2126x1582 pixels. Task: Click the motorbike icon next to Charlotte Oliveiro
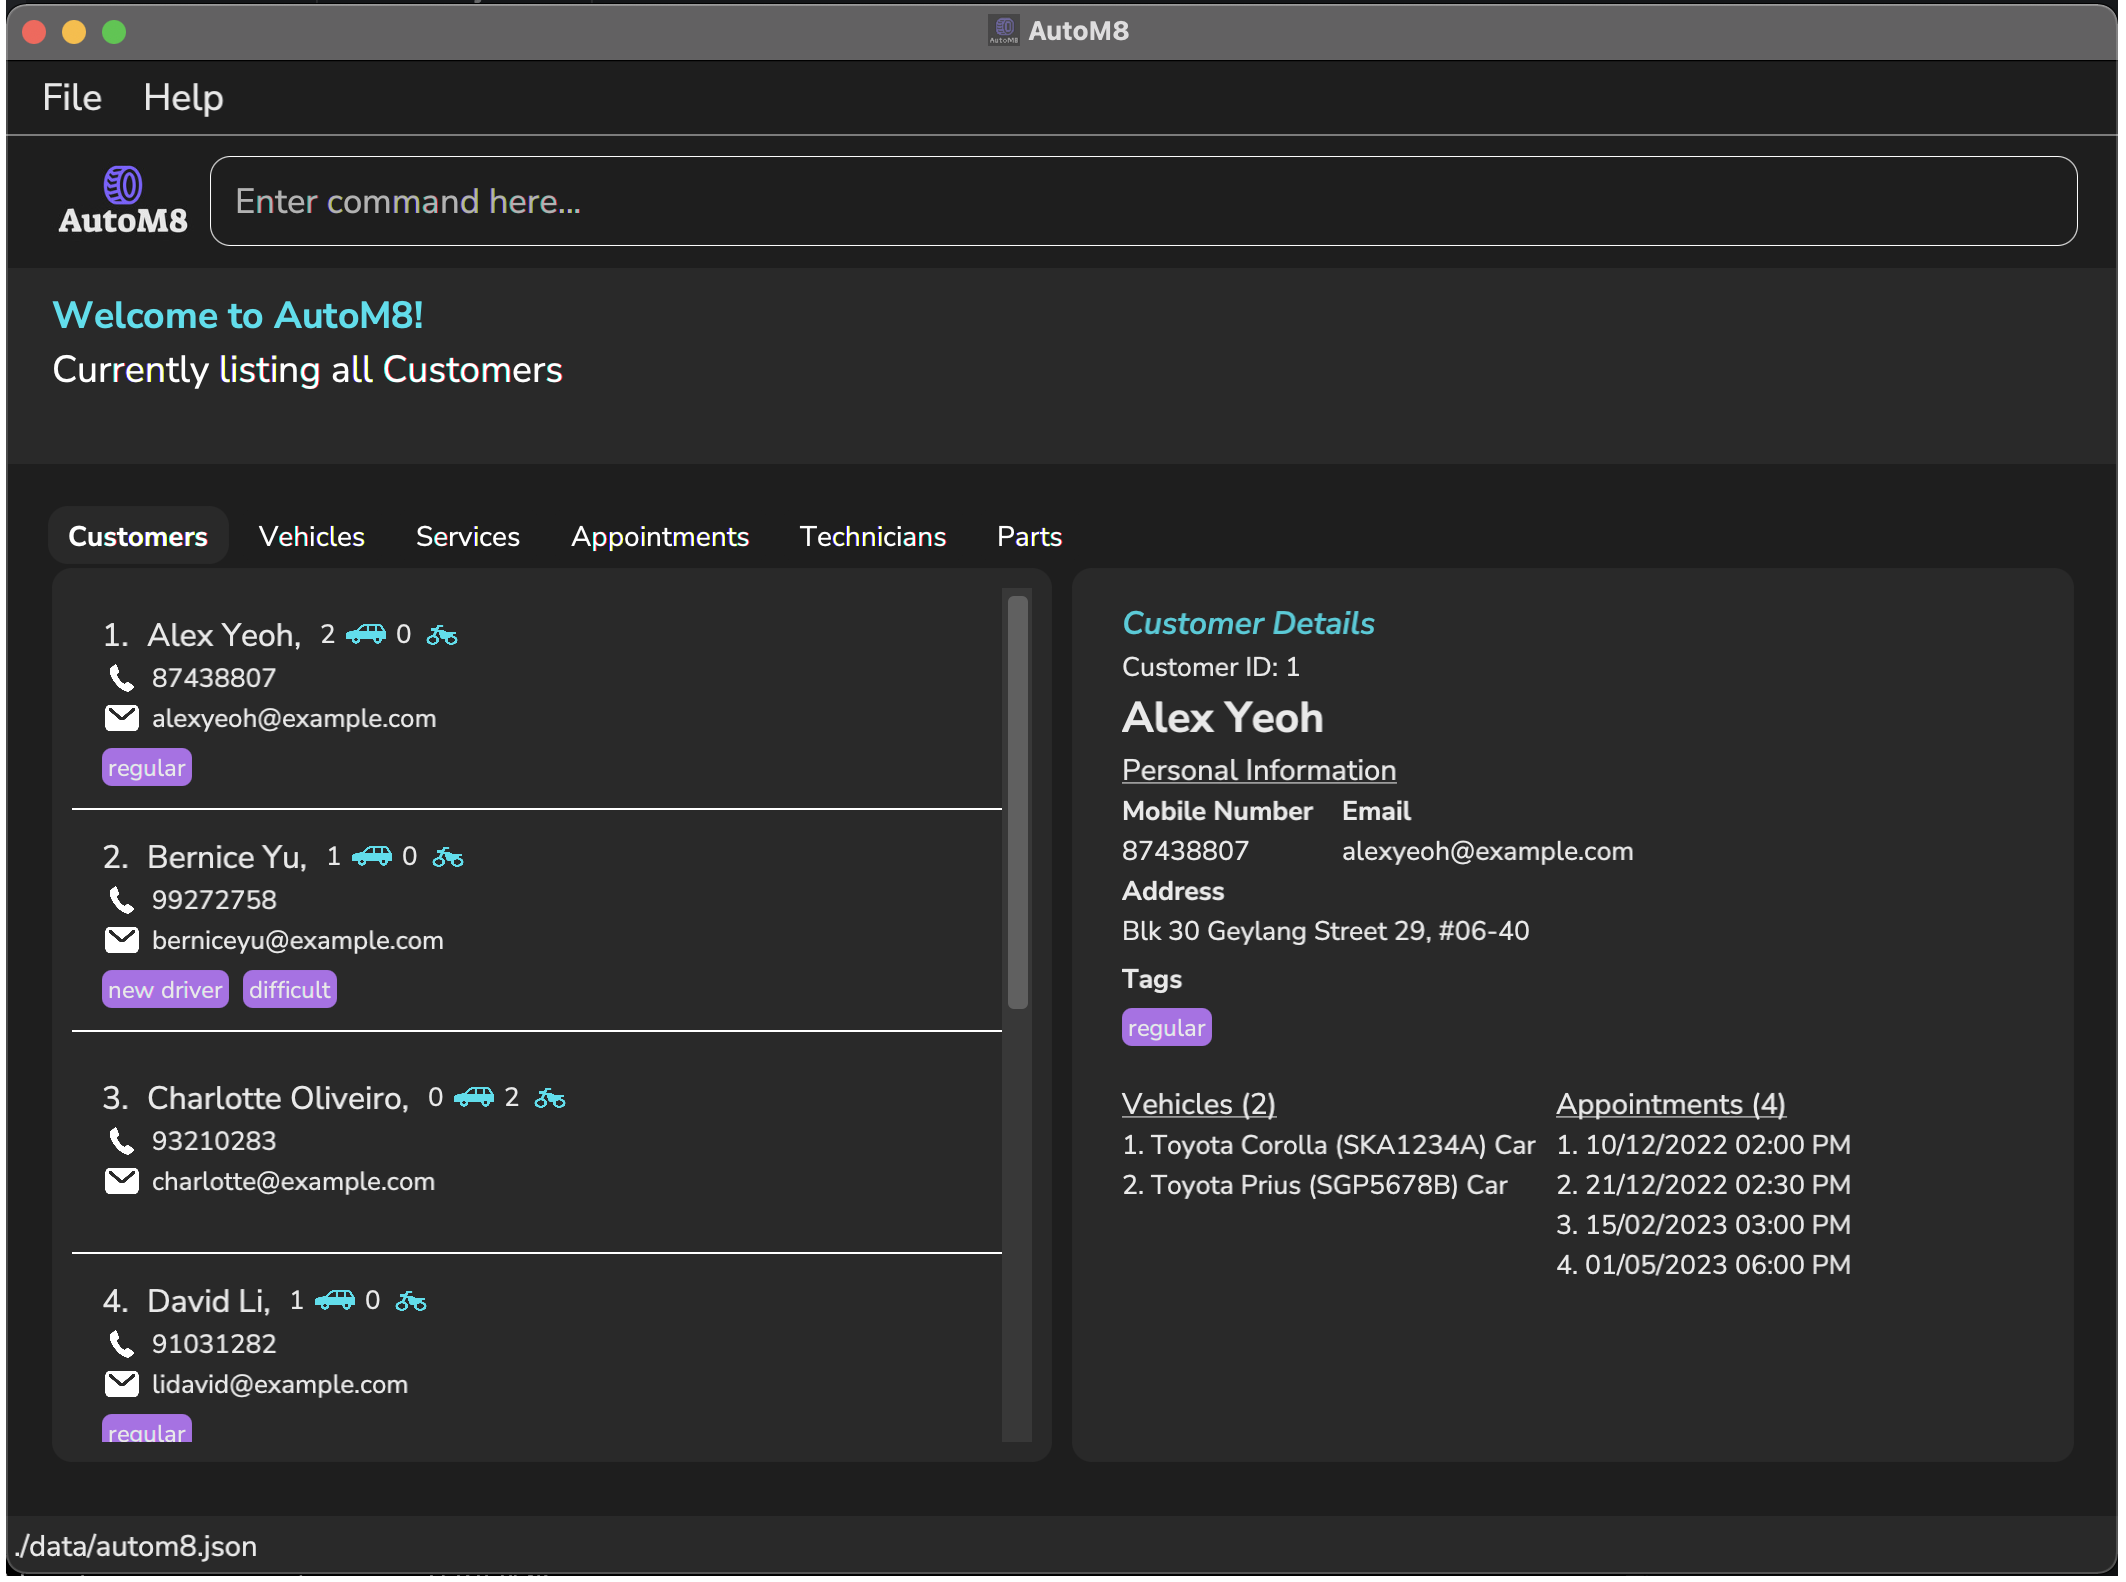550,1097
